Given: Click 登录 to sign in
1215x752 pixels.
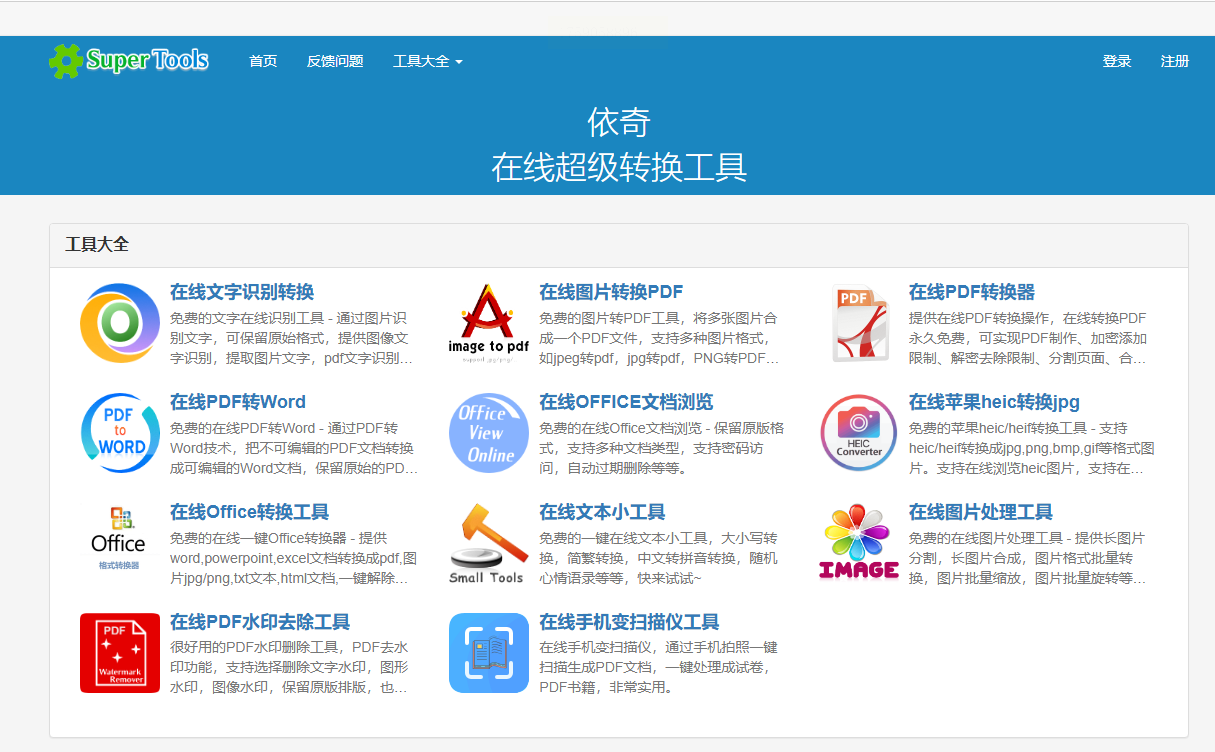Looking at the screenshot, I should click(1117, 61).
